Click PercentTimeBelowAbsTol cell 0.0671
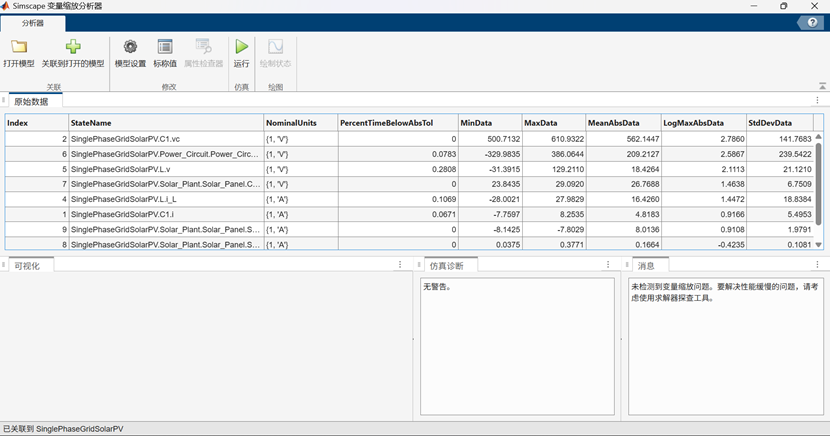Screen dimensions: 830x436 [x=398, y=214]
